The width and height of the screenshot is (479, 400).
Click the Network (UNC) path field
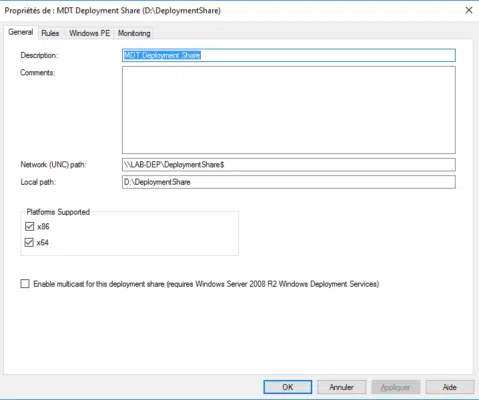(289, 165)
